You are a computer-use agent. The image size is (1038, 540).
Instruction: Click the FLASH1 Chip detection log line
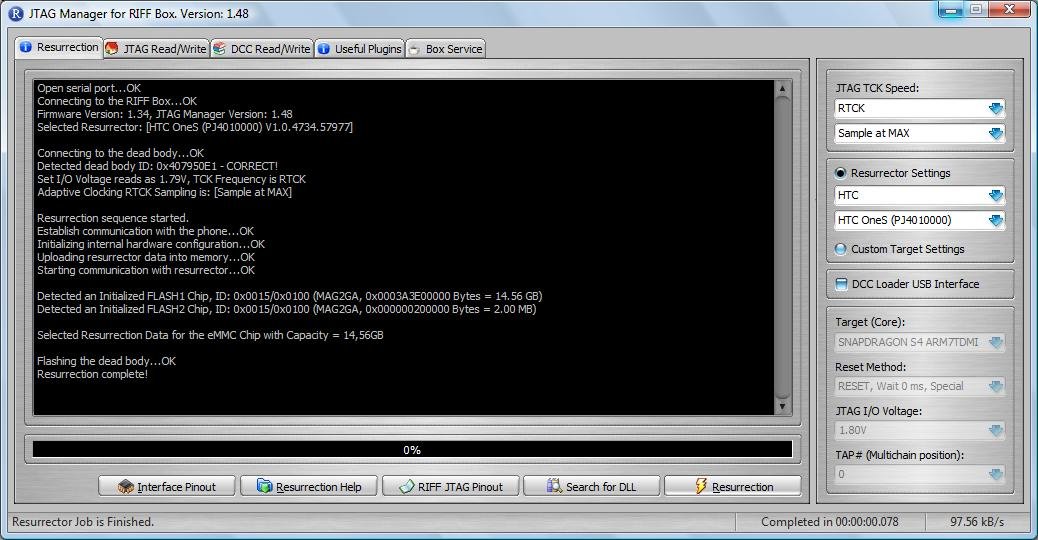coord(289,296)
